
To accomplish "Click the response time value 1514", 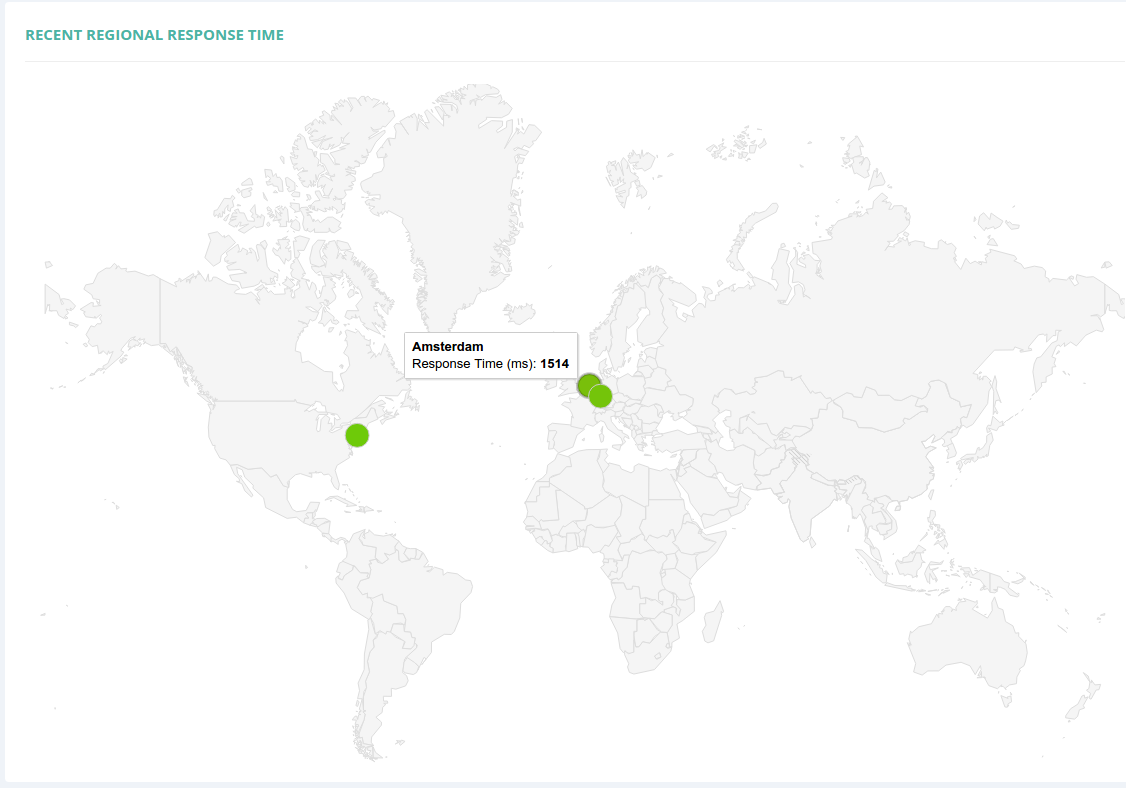I will (x=554, y=363).
